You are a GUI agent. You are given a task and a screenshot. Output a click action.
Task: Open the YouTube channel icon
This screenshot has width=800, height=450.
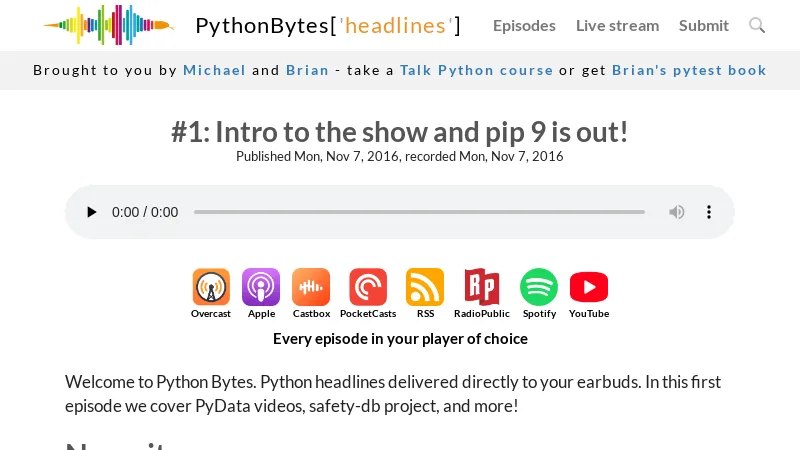589,287
